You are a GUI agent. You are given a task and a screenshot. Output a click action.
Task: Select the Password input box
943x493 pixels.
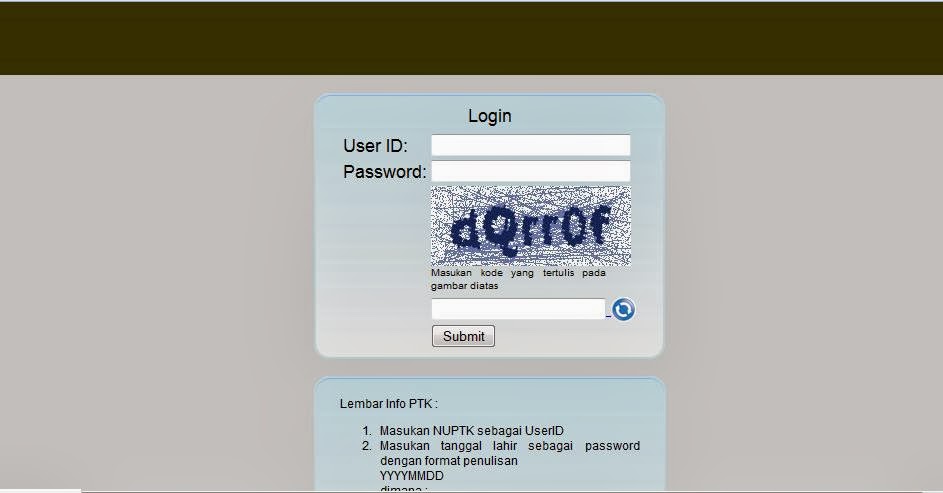click(530, 171)
